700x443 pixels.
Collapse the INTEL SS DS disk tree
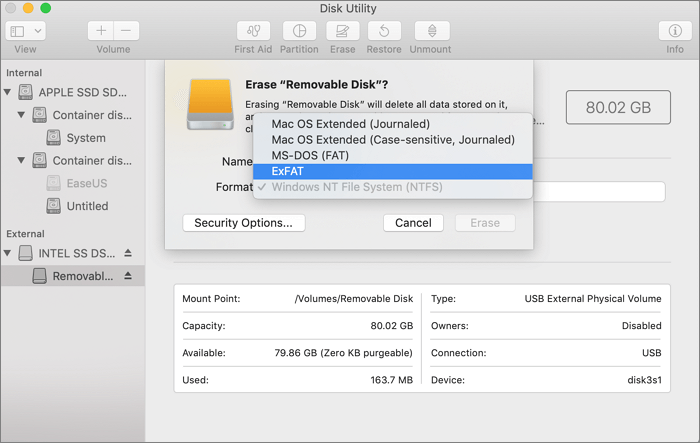pyautogui.click(x=9, y=253)
